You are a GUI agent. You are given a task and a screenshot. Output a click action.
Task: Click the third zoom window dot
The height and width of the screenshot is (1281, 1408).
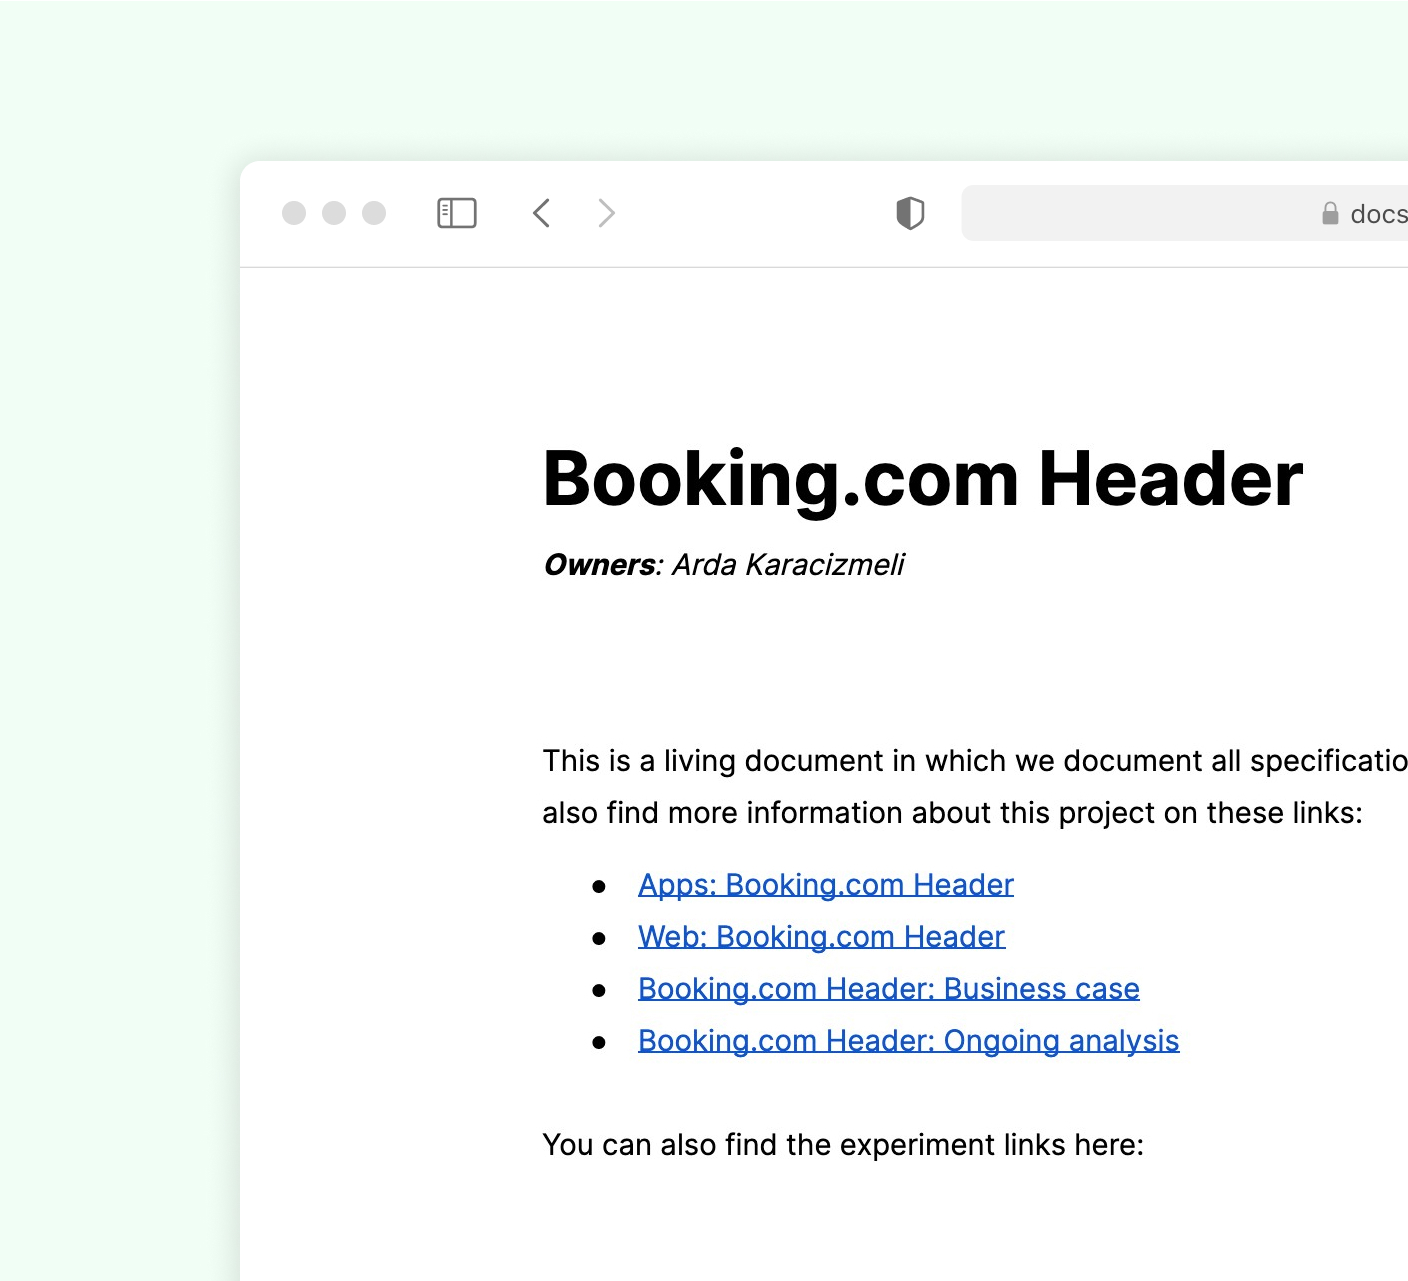pyautogui.click(x=374, y=213)
